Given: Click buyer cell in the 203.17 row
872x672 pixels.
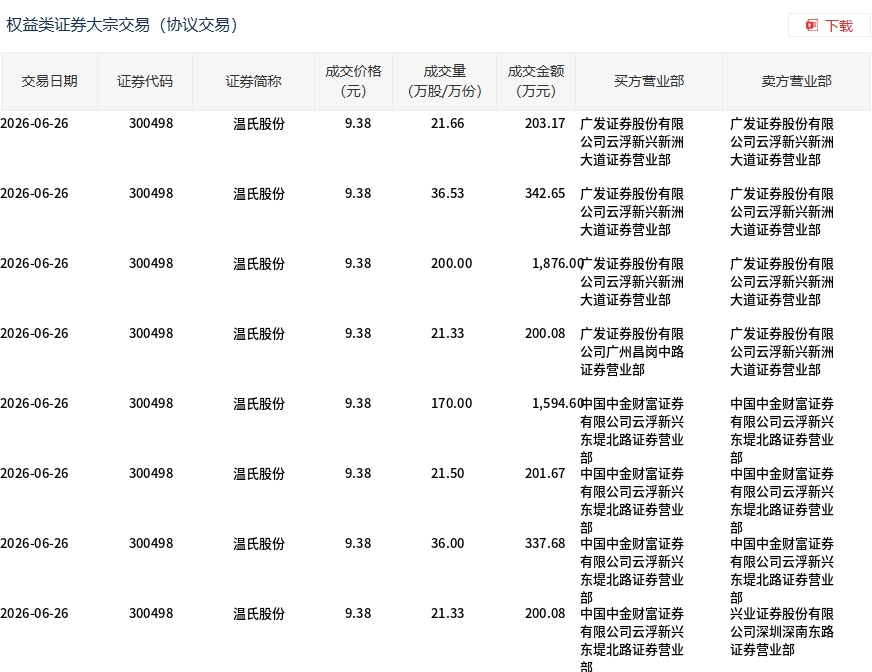Looking at the screenshot, I should pos(632,142).
